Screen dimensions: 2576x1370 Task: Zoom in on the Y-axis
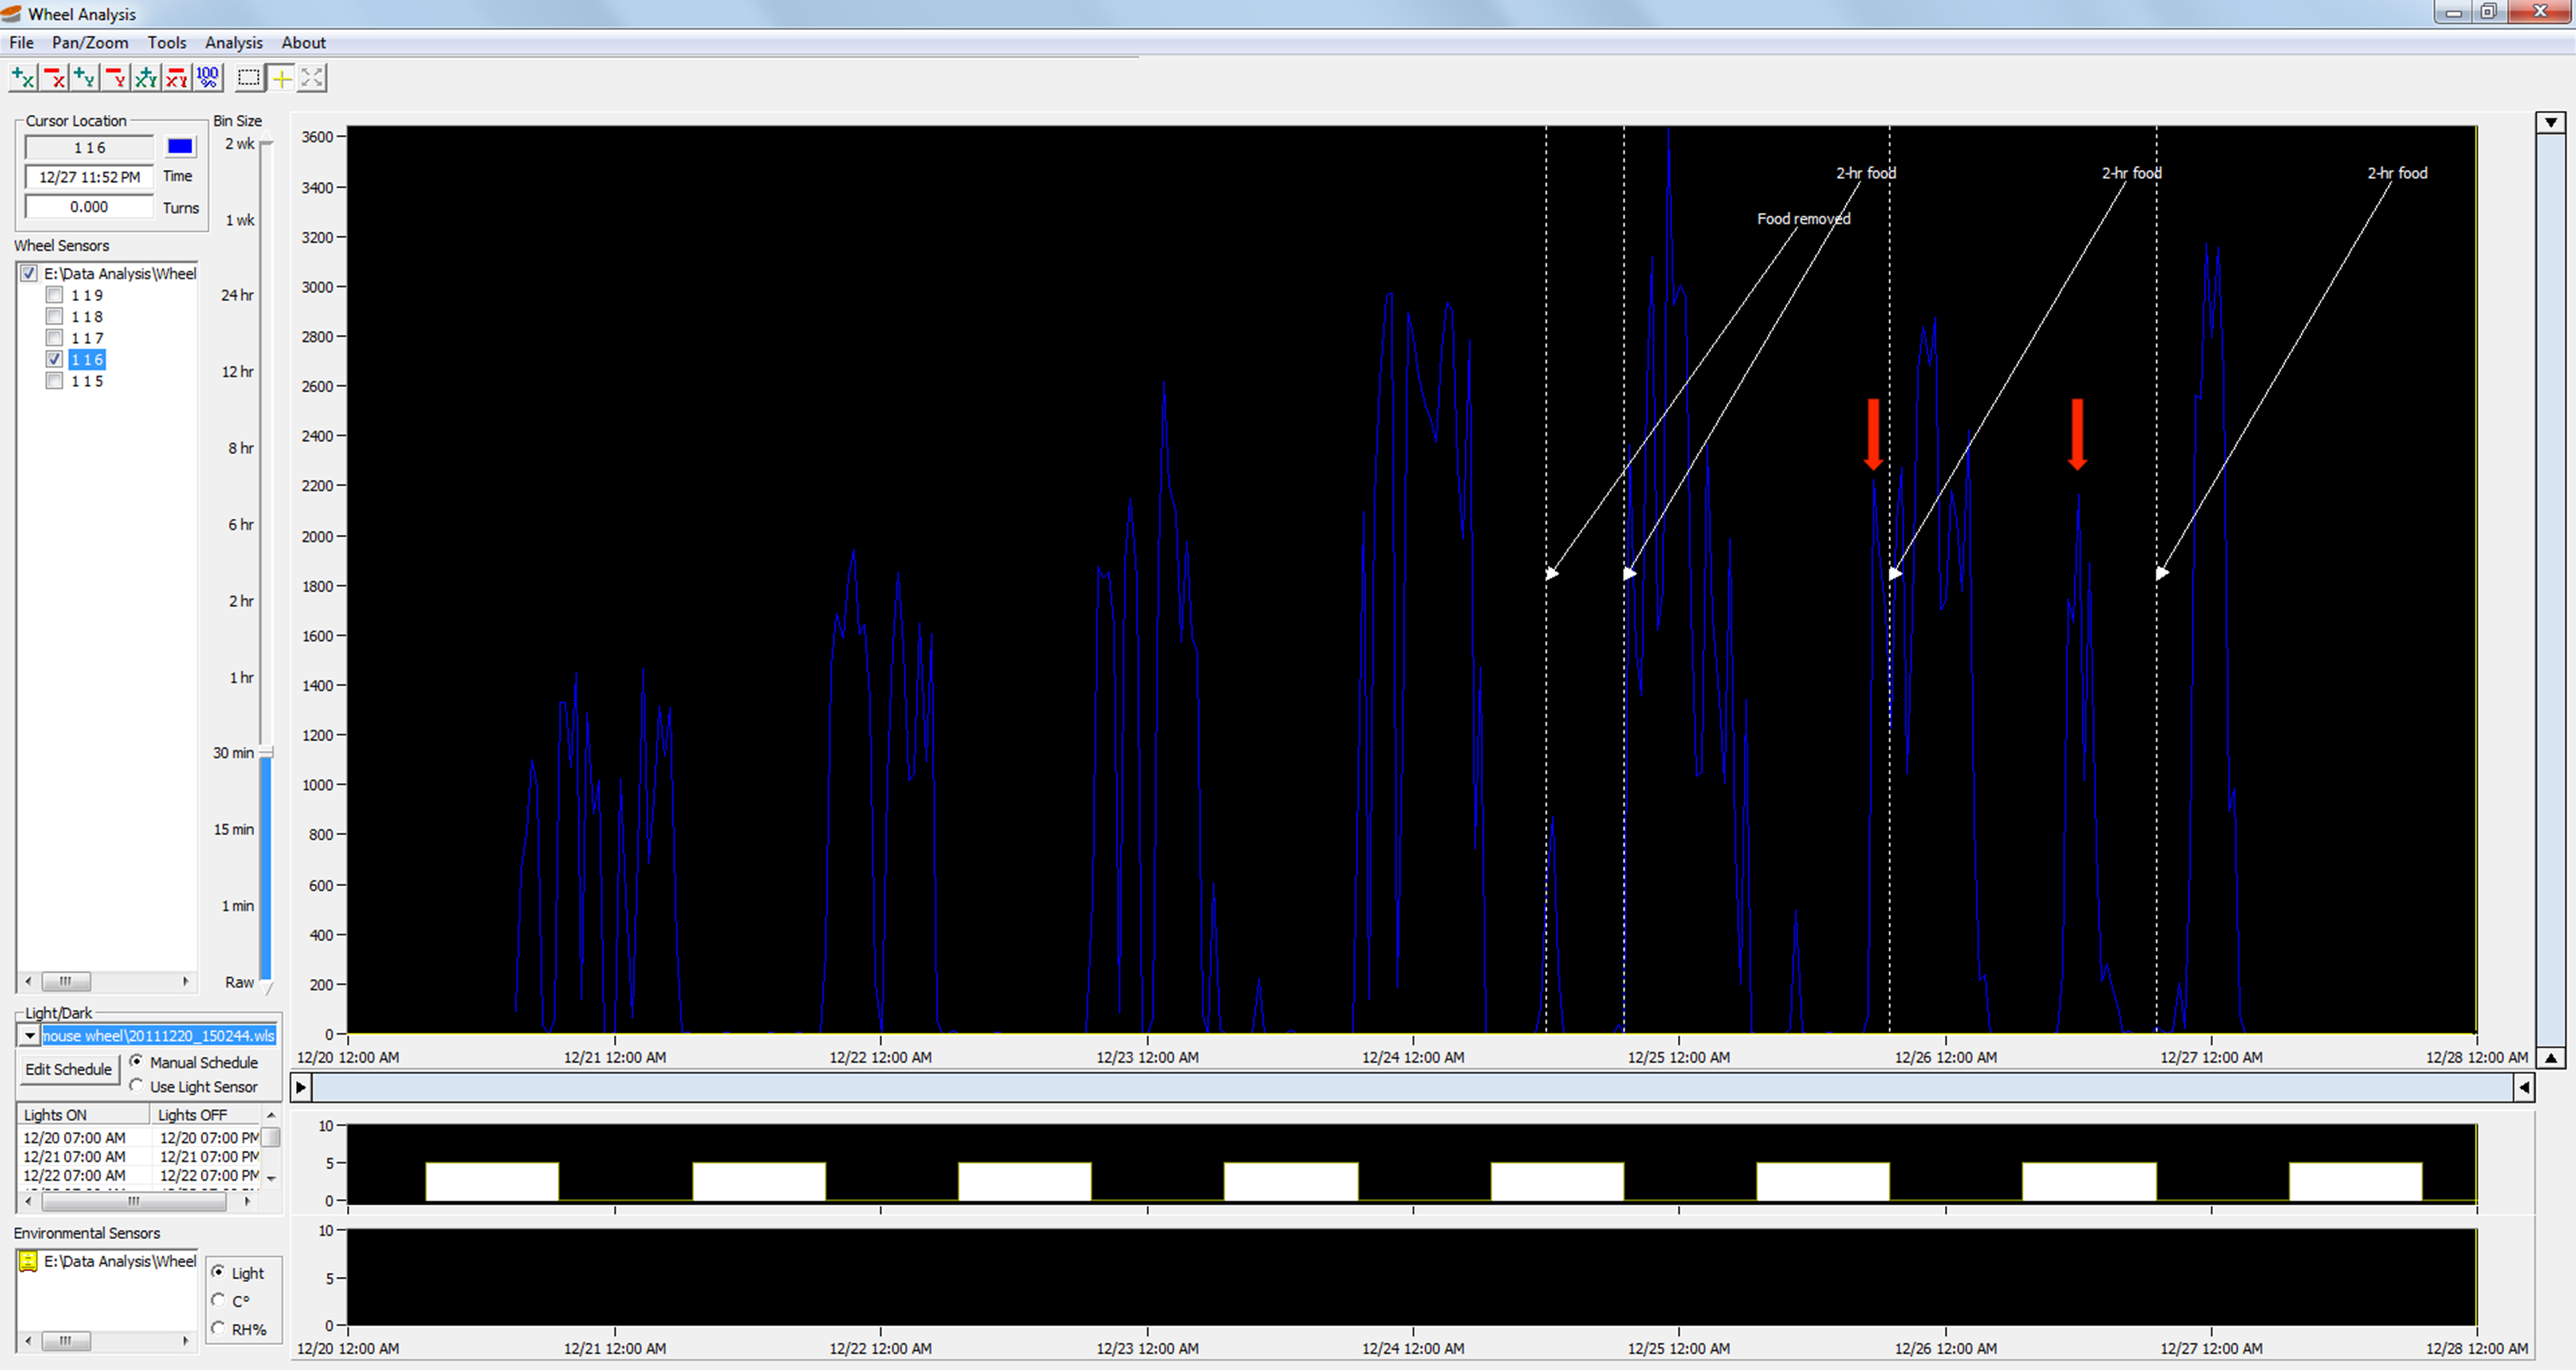[85, 78]
